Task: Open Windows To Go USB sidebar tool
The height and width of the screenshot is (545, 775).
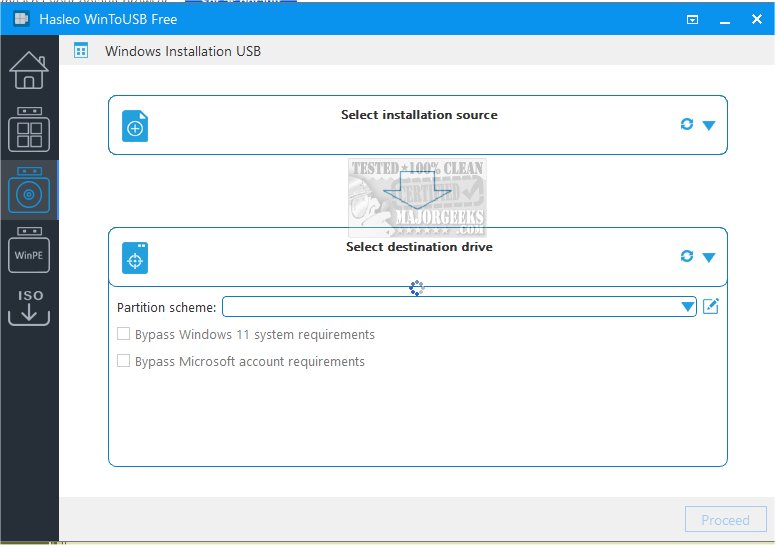Action: coord(29,129)
